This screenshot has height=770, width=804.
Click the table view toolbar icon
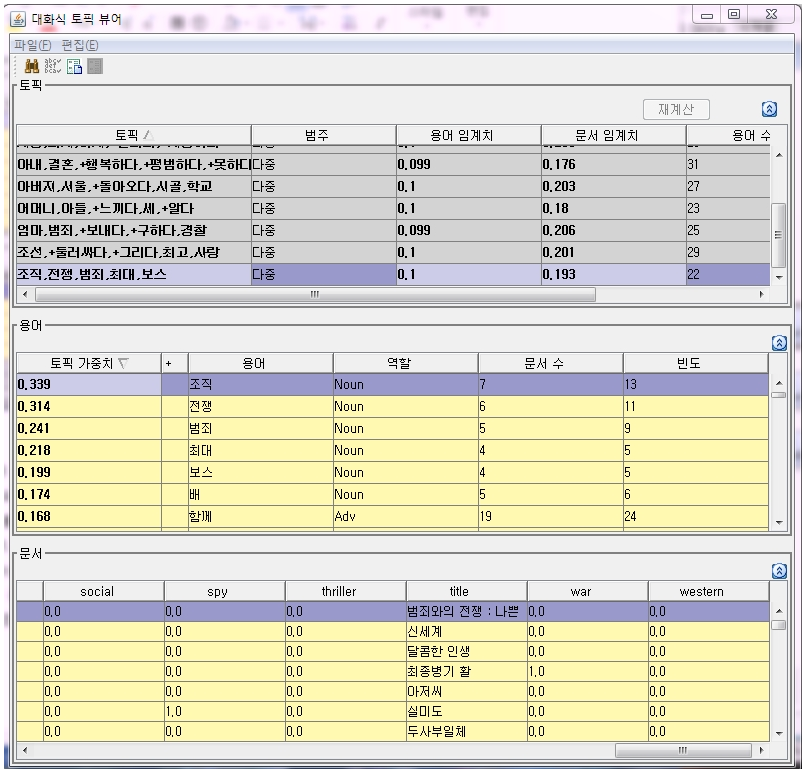coord(74,67)
